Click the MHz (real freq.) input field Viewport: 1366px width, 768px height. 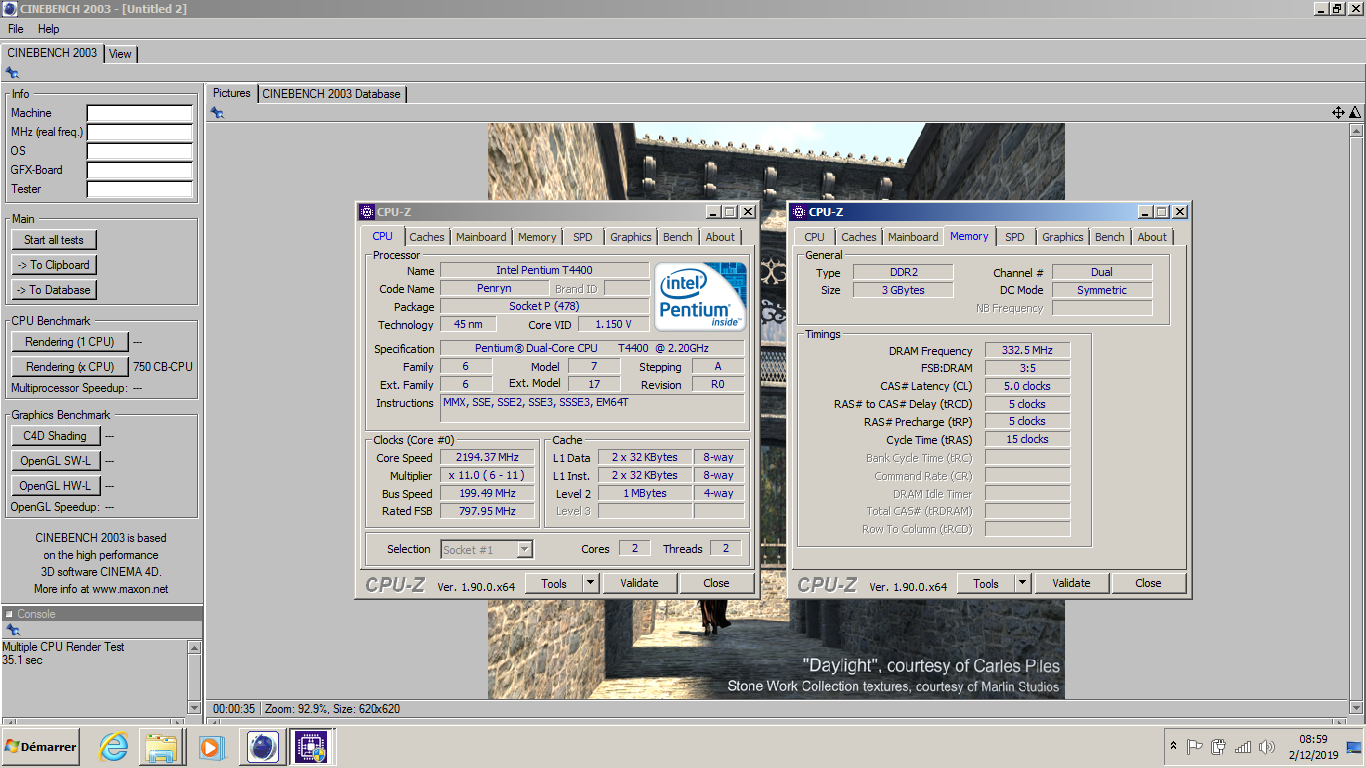click(139, 132)
